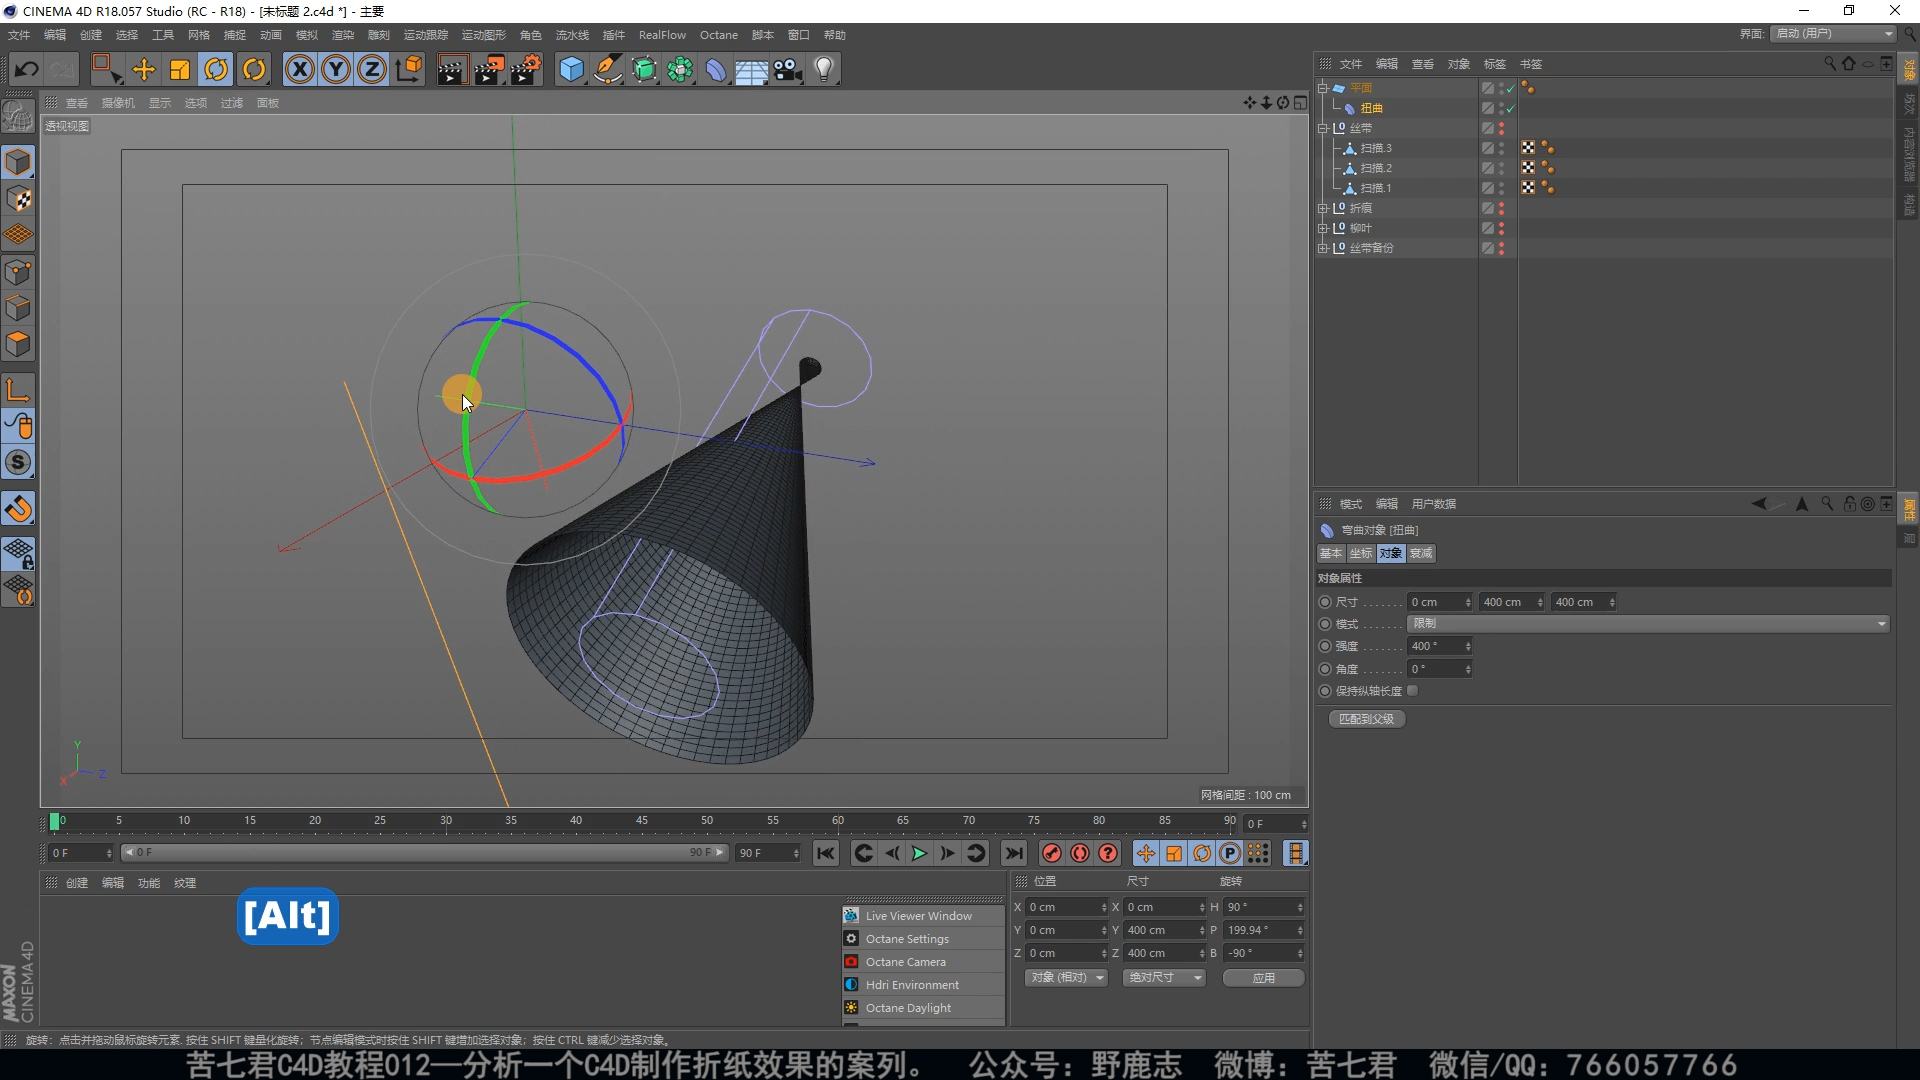Open Live Viewer Window

(918, 916)
